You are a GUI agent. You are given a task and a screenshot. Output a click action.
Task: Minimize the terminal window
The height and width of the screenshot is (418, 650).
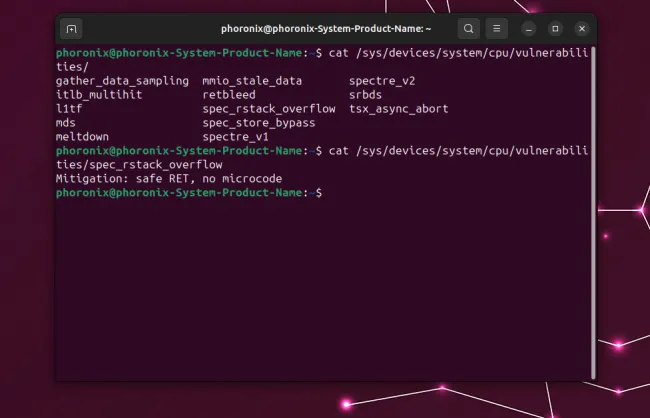[530, 29]
